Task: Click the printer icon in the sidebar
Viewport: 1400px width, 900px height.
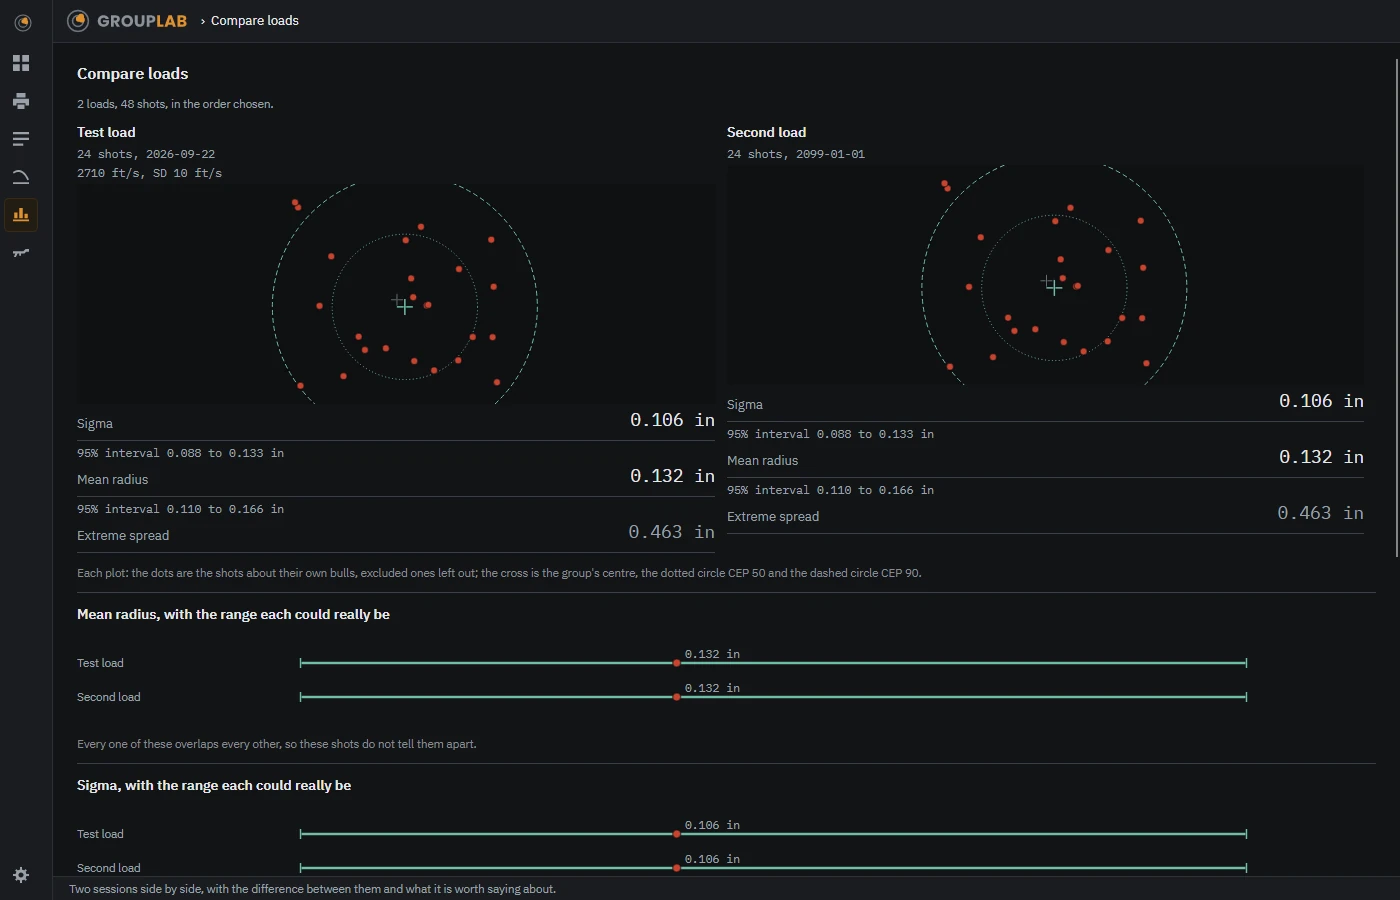Action: click(x=21, y=101)
